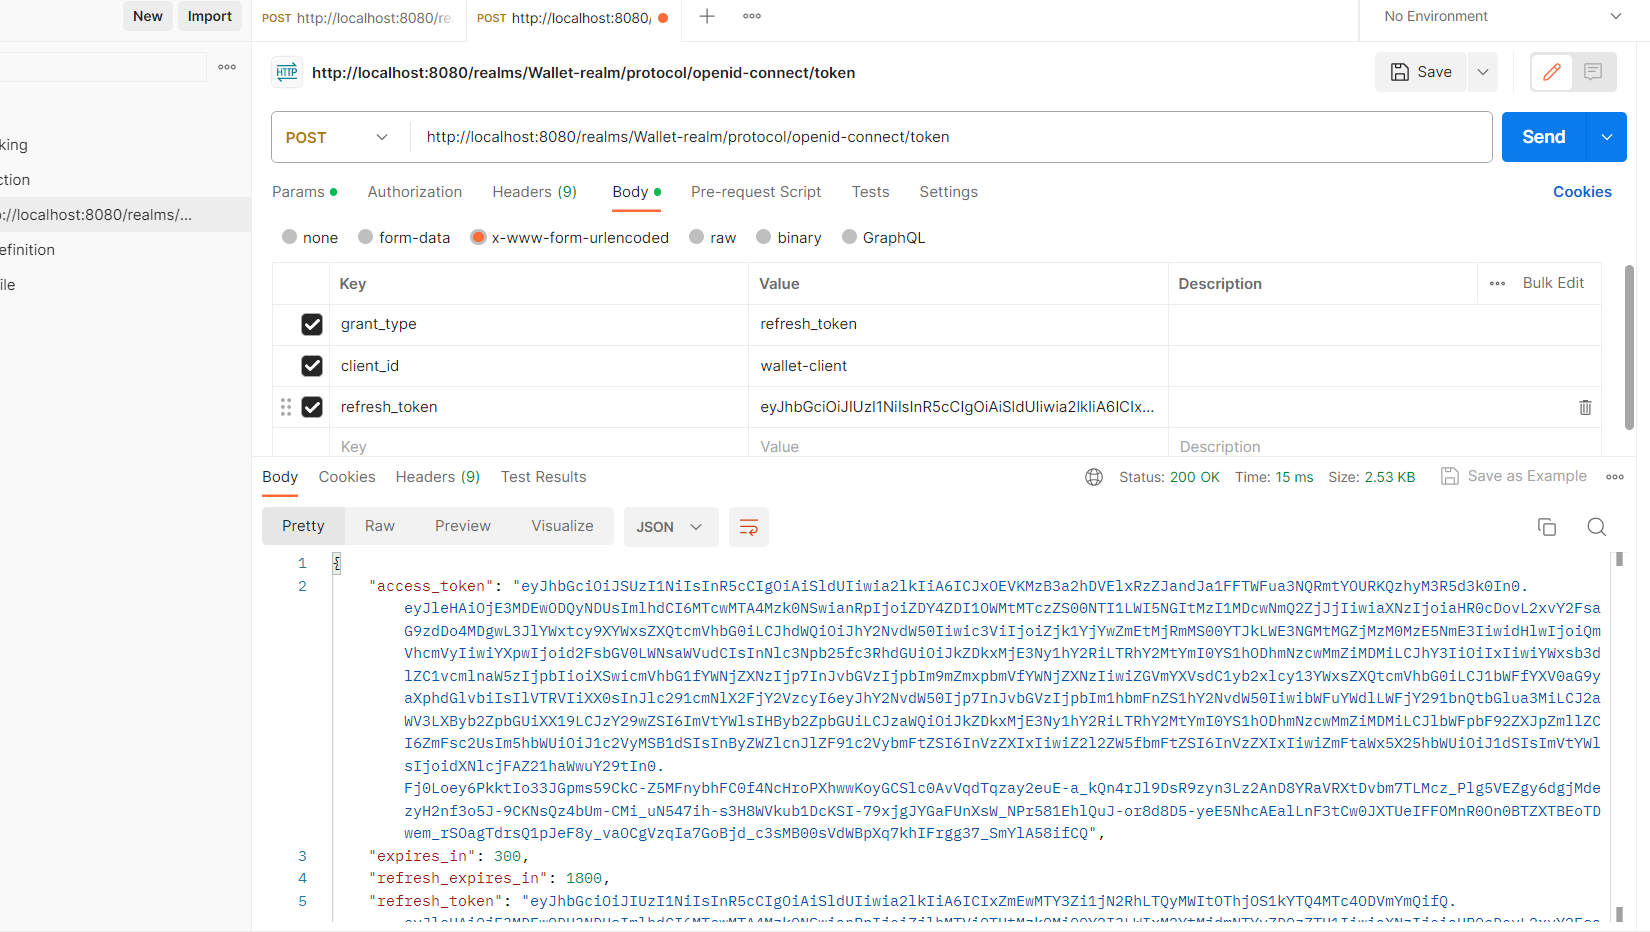1650x932 pixels.
Task: Expand the Save options arrow
Action: [x=1483, y=72]
